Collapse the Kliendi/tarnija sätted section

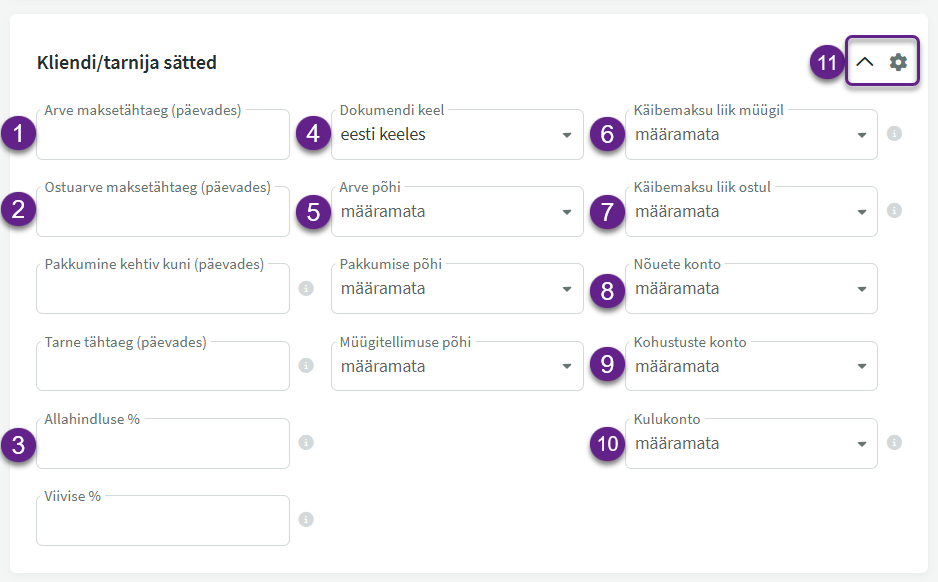click(x=865, y=62)
